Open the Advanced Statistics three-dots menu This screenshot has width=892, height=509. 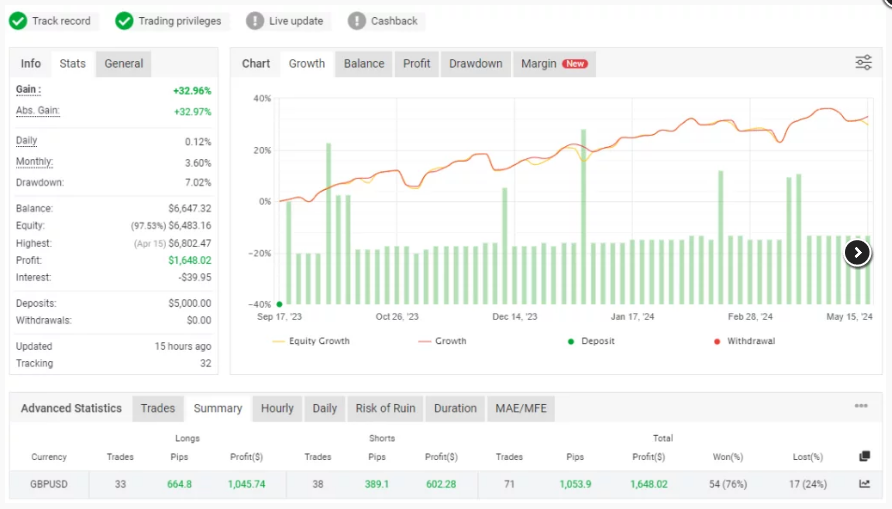(861, 405)
